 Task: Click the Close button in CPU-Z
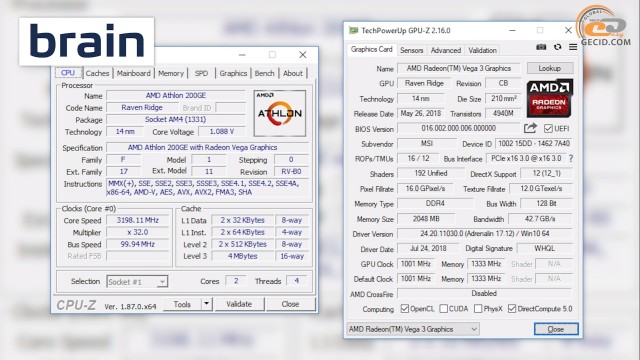pyautogui.click(x=291, y=304)
